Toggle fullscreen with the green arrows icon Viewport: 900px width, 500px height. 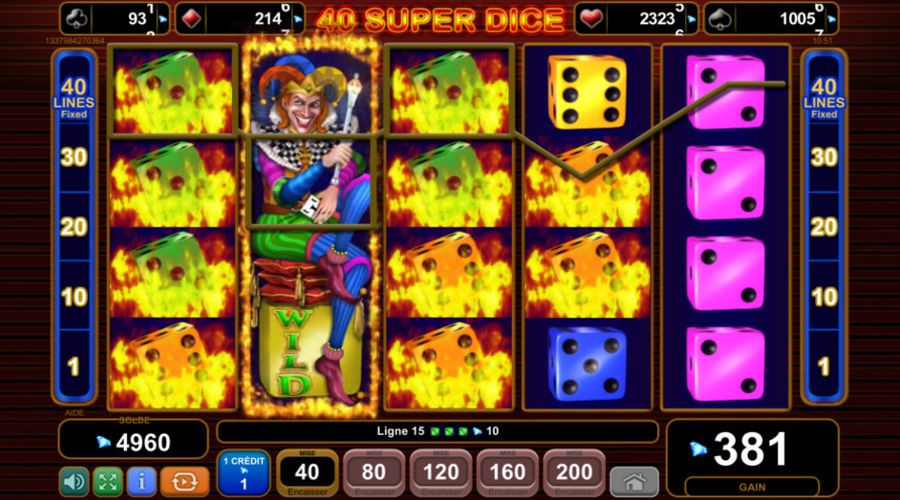tap(107, 482)
